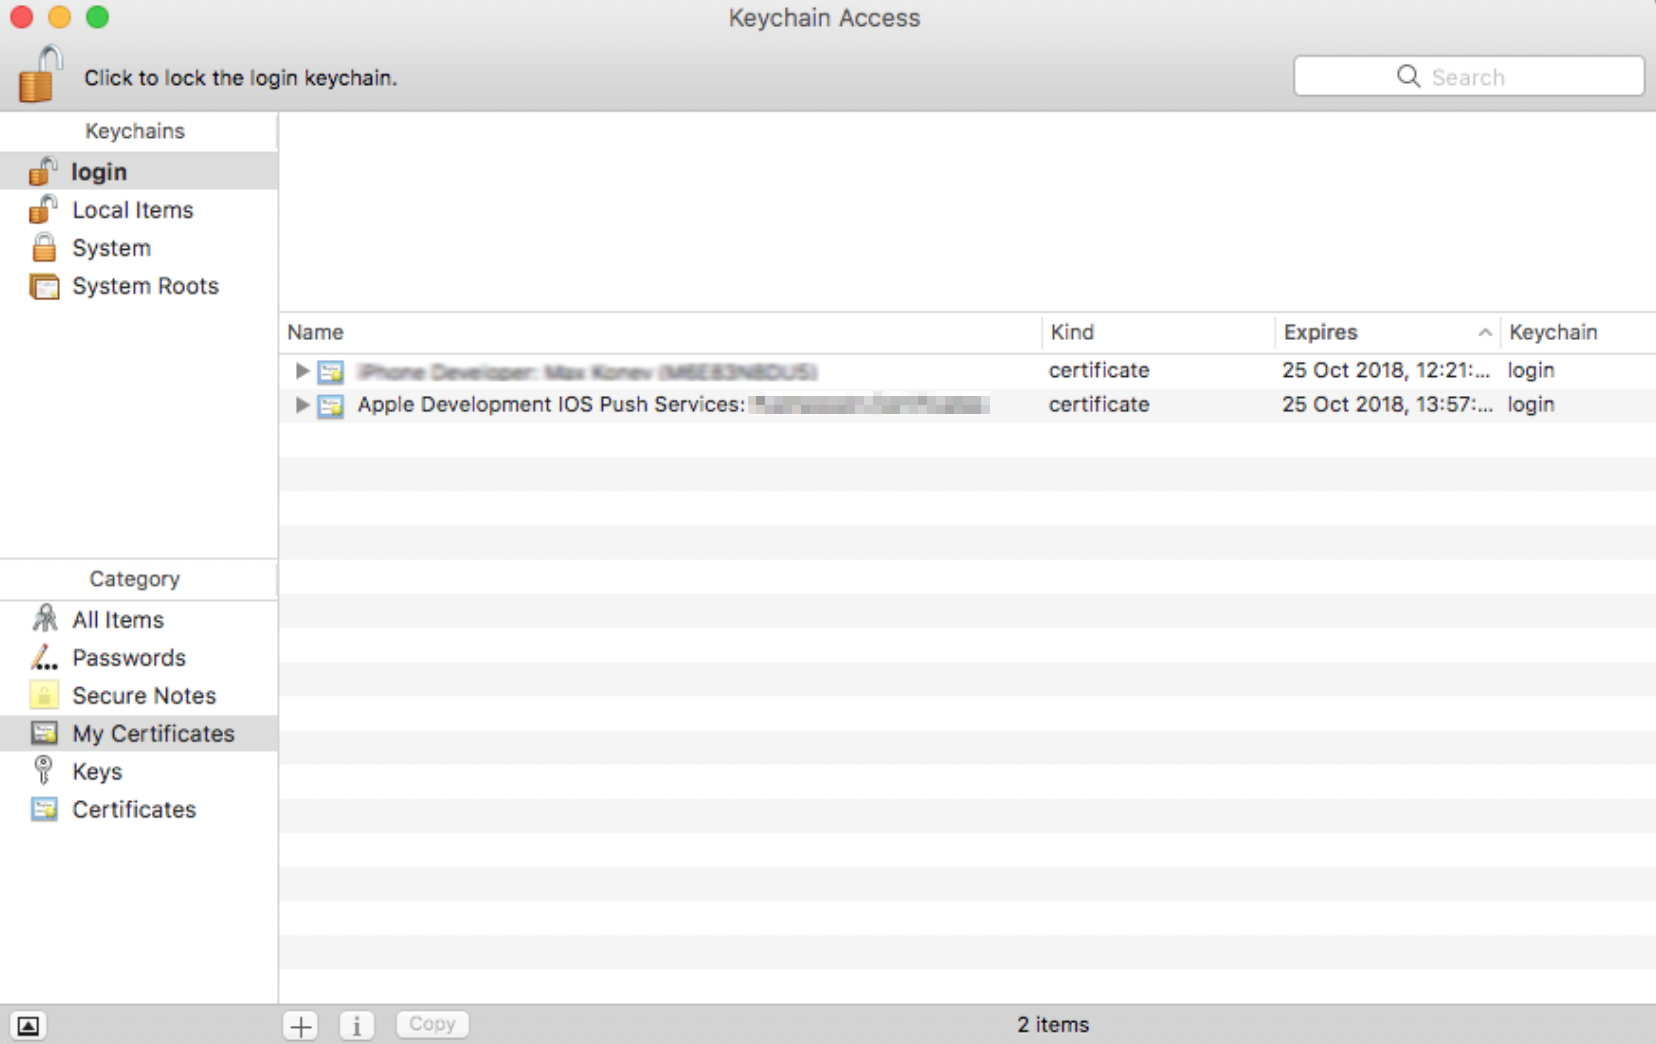This screenshot has height=1044, width=1656.
Task: Focus the Search field
Action: pos(1468,76)
